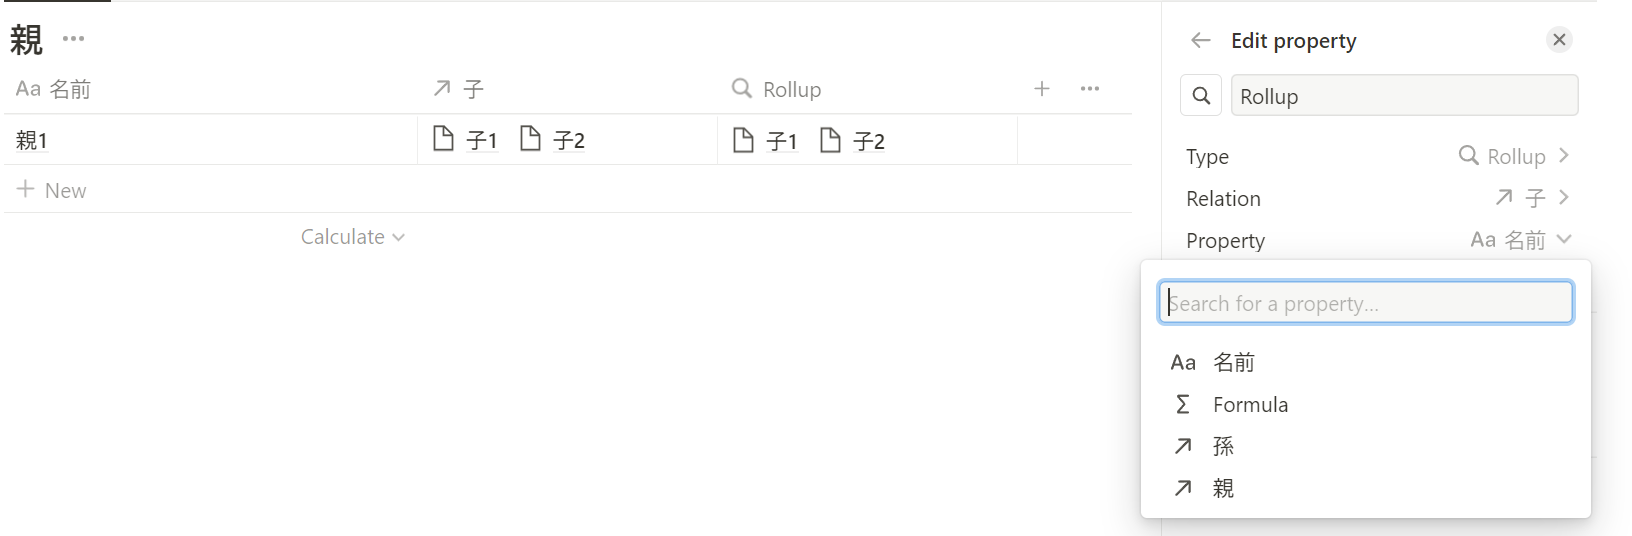
Task: Open the 子2 page in the relation column
Action: pos(553,140)
